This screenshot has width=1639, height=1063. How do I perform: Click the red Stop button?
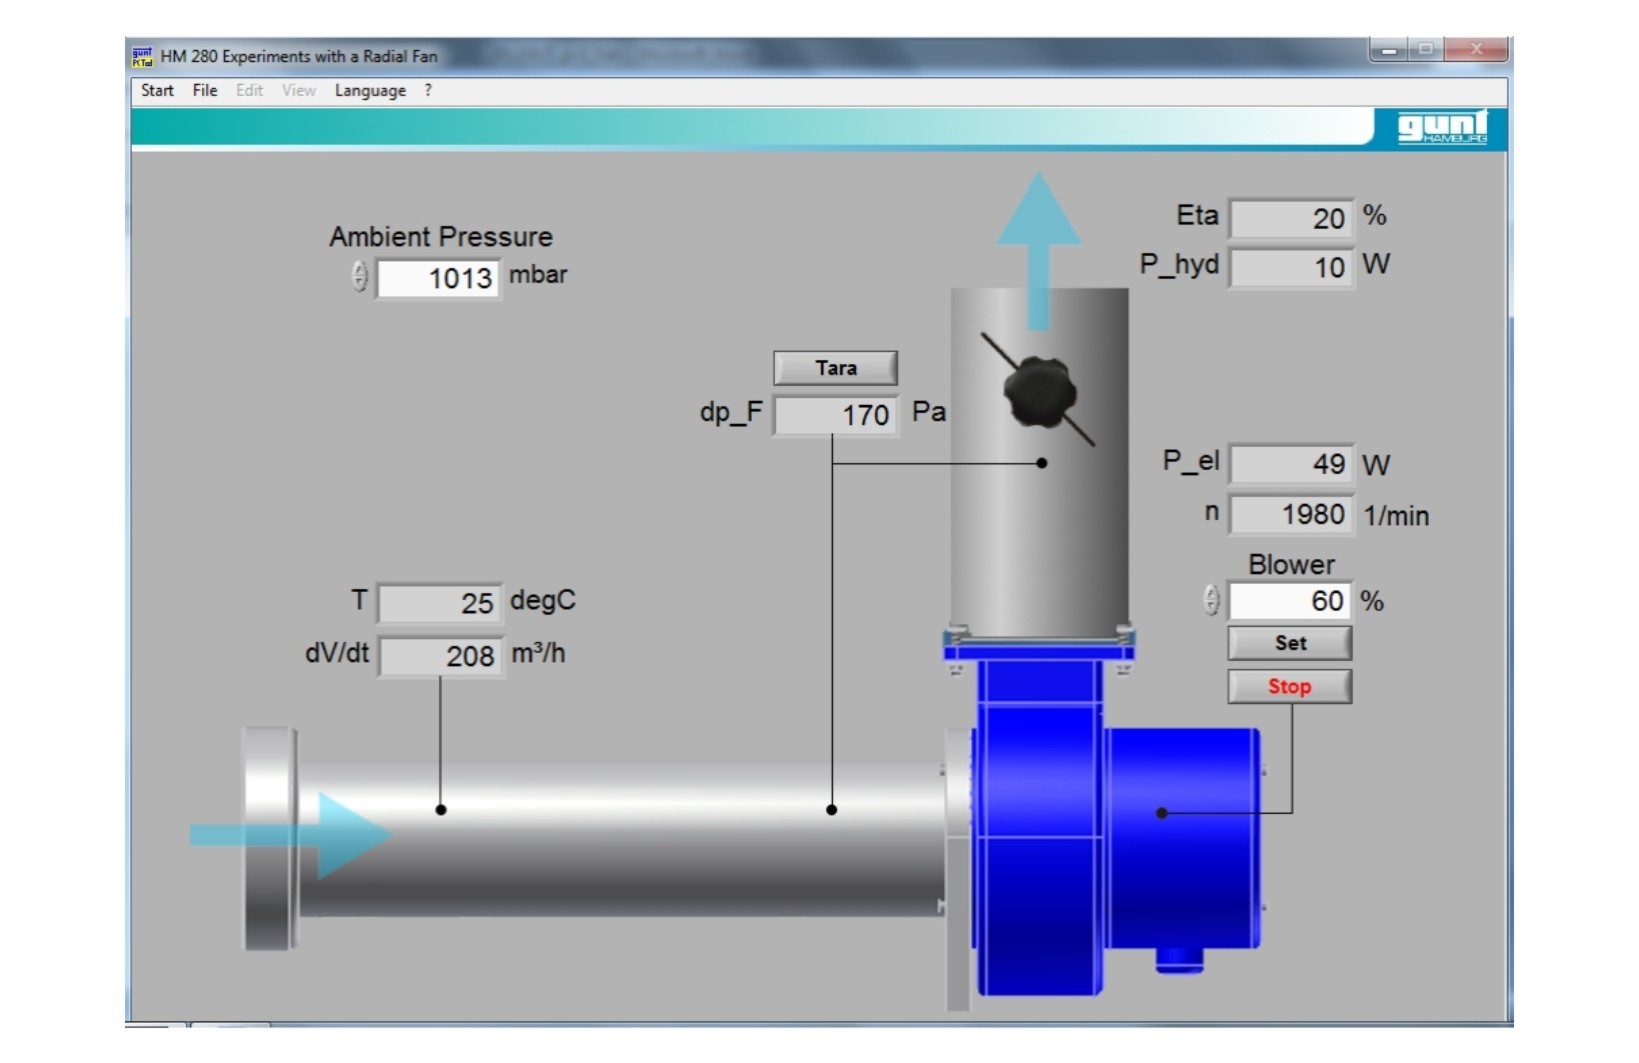[x=1290, y=686]
